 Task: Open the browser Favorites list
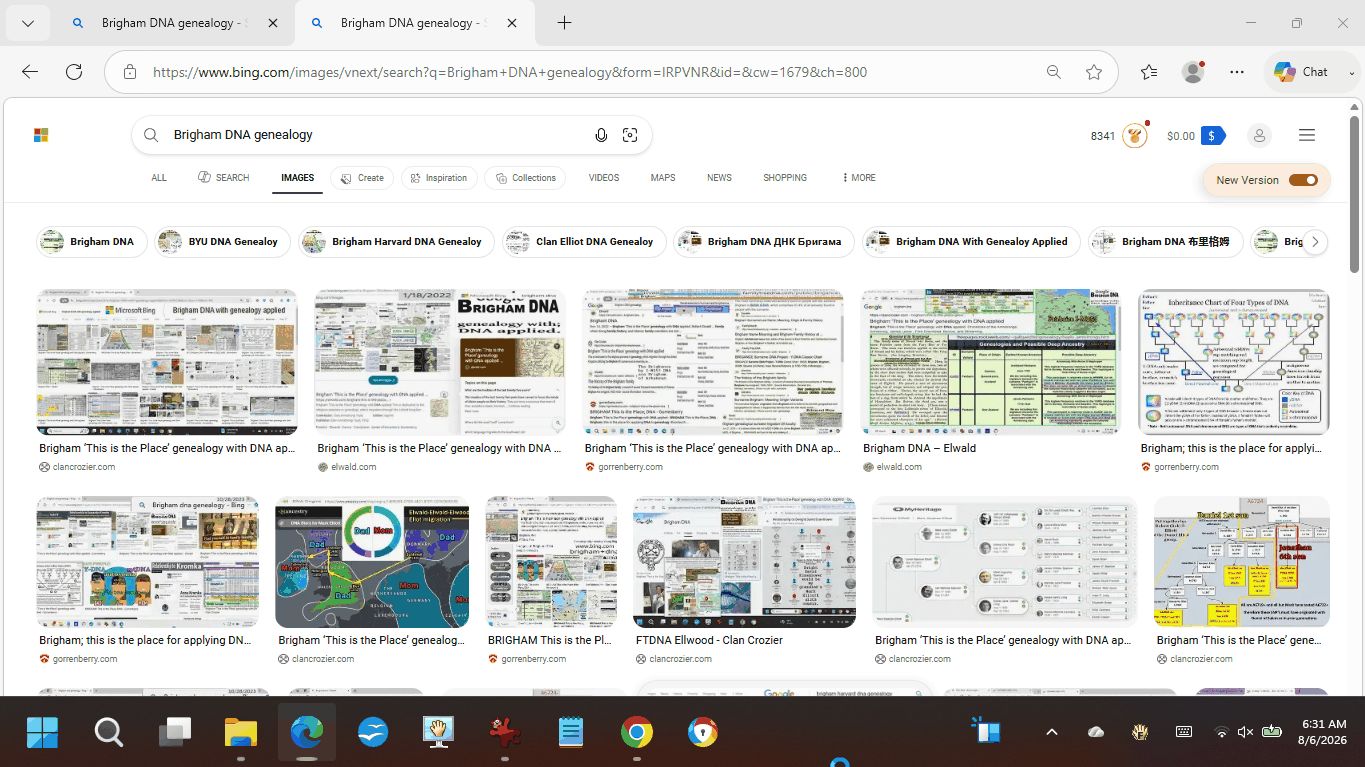pos(1149,72)
